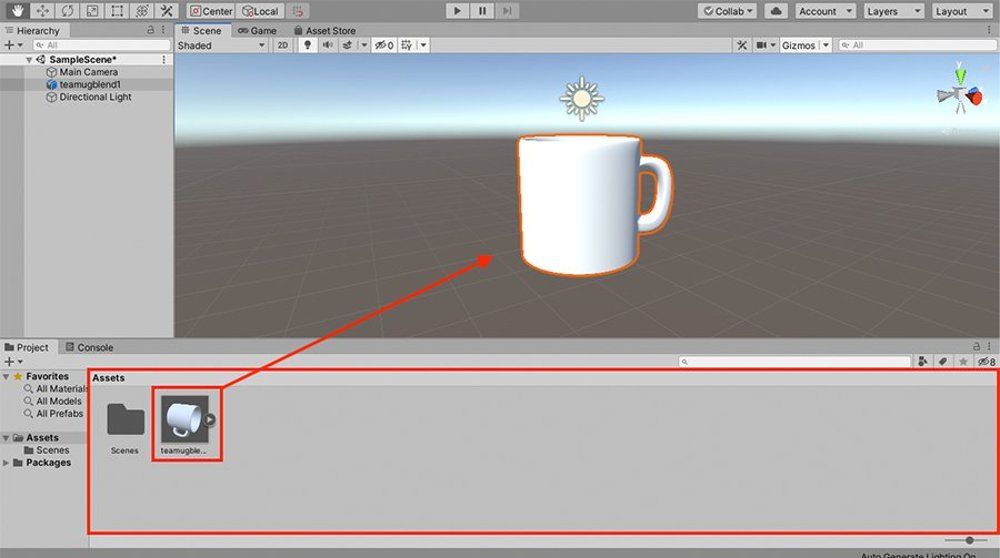Viewport: 1000px width, 558px height.
Task: Adjust the asset icon size slider
Action: coord(969,540)
